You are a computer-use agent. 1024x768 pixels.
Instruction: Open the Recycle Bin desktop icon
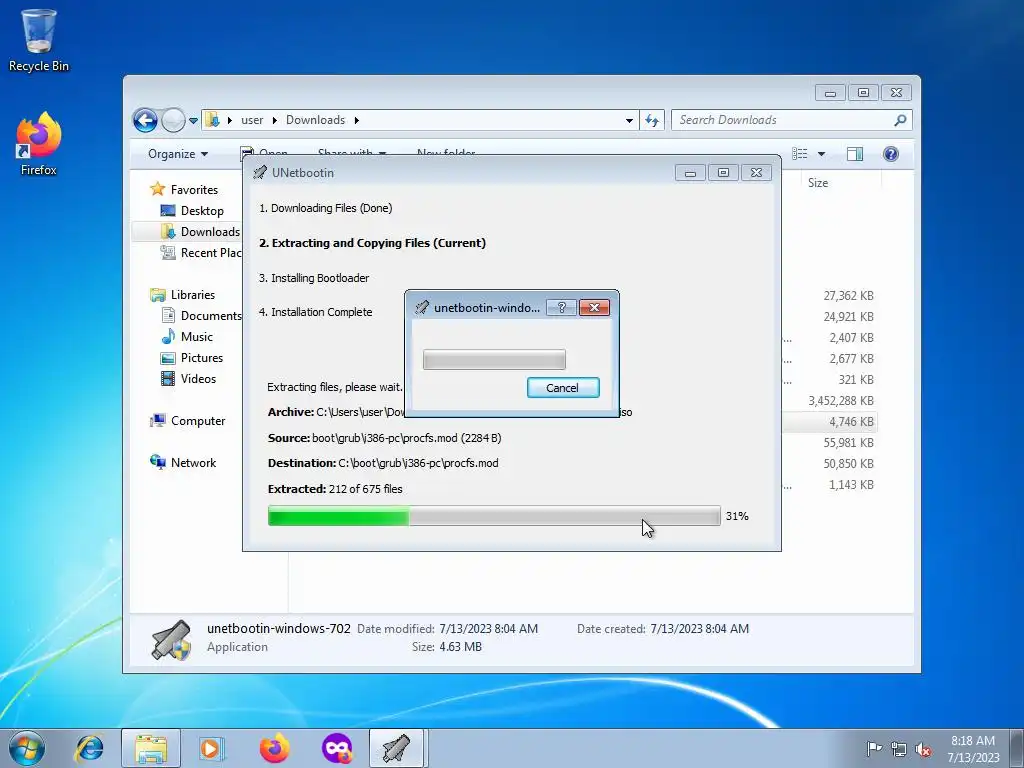[x=39, y=39]
